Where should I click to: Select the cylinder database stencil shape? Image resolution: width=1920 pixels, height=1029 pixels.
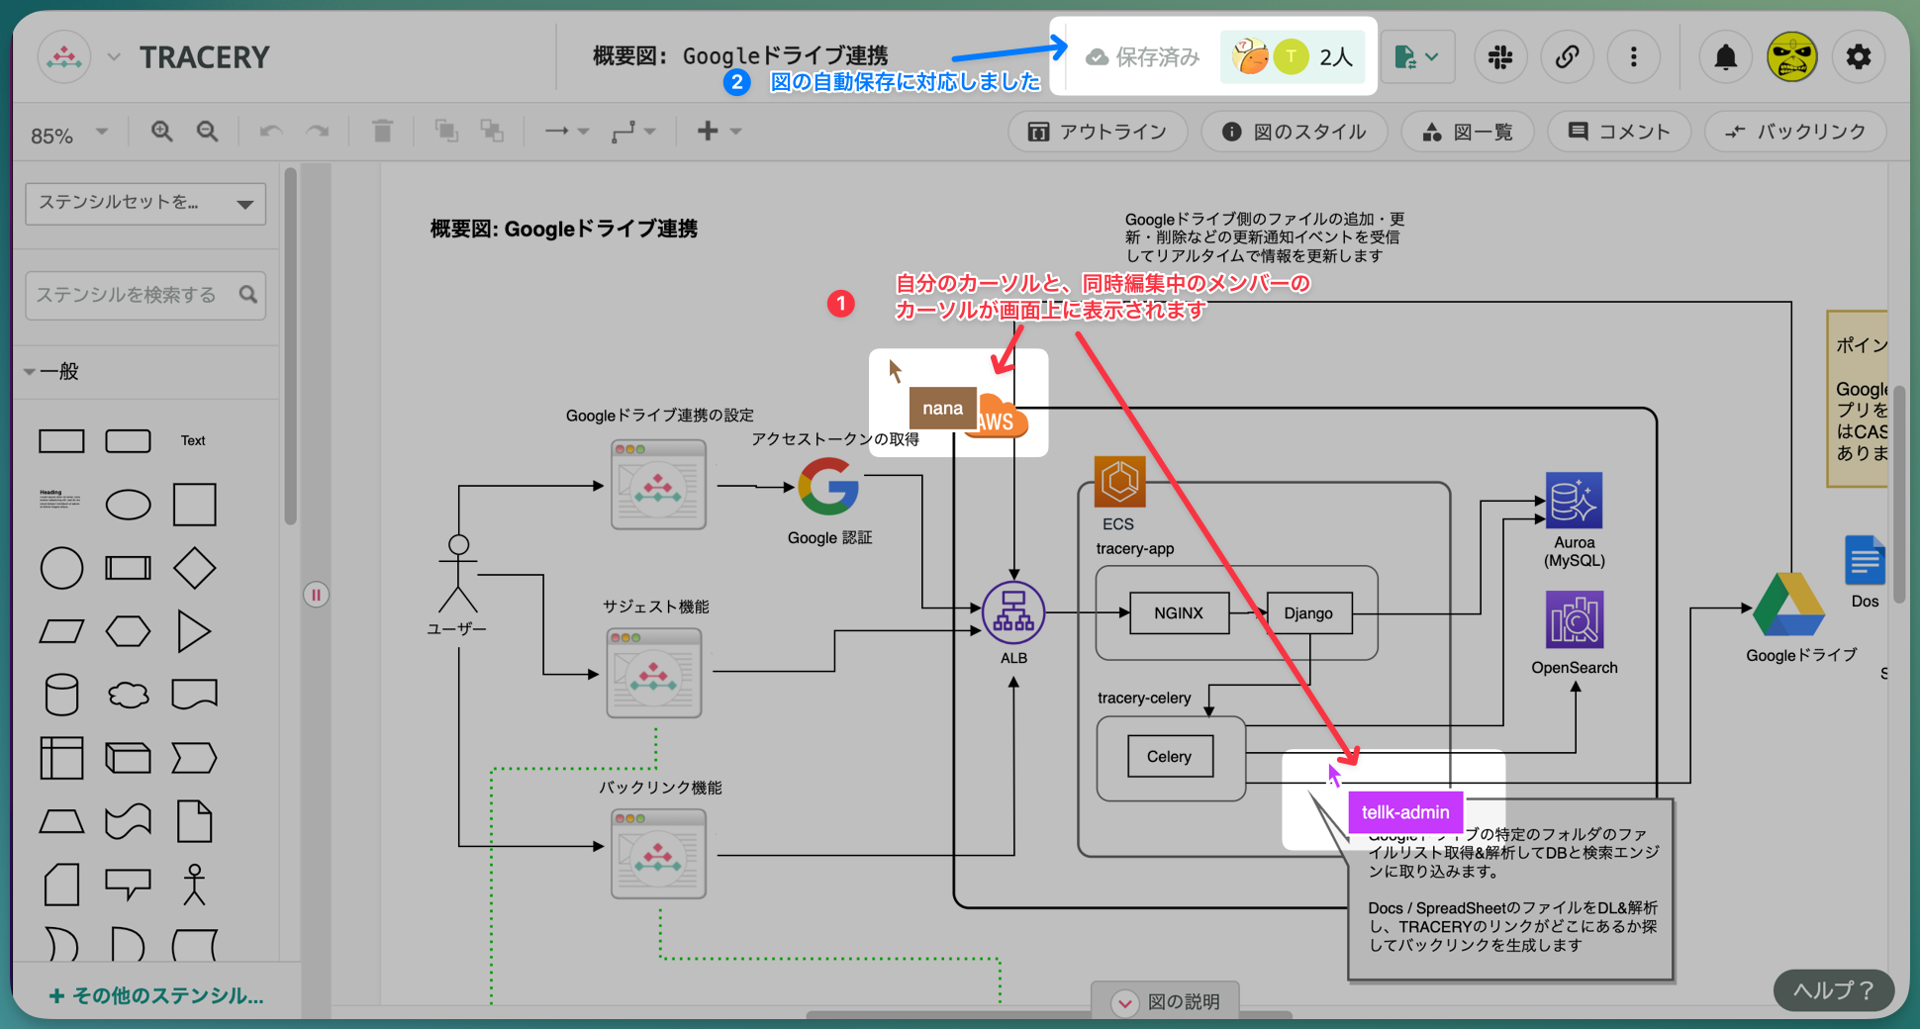click(x=61, y=694)
